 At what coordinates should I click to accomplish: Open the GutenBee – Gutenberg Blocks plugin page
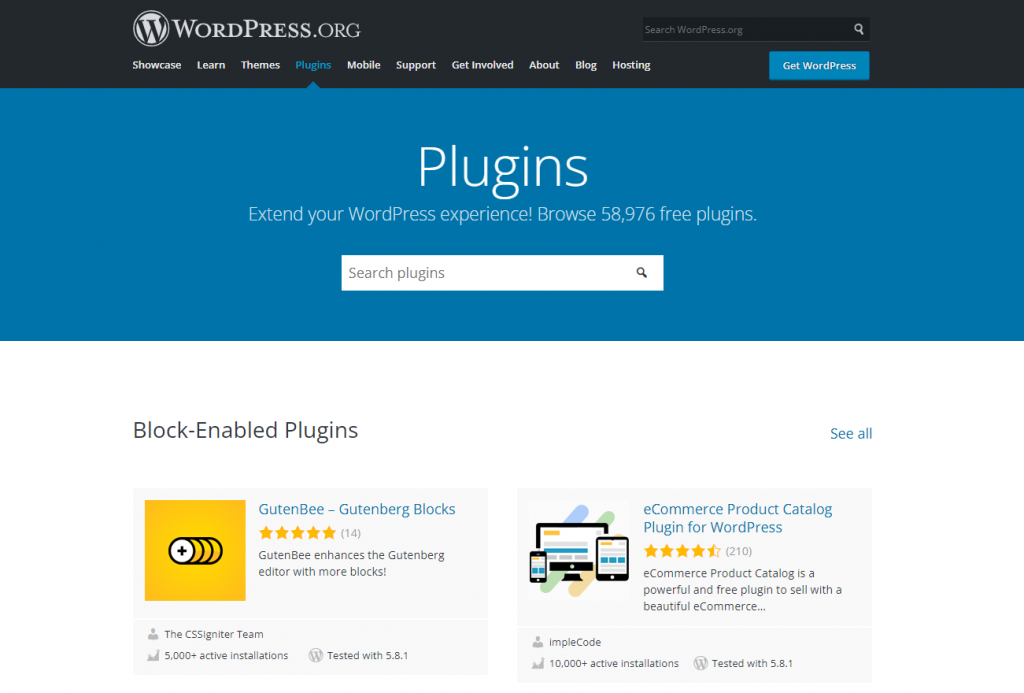pyautogui.click(x=357, y=509)
